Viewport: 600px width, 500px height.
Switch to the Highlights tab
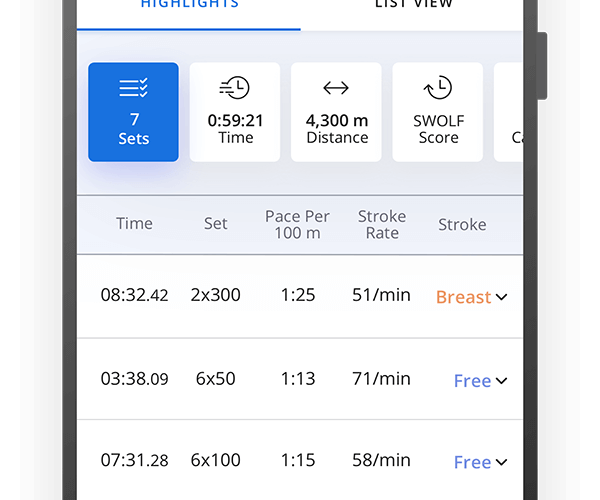point(189,5)
